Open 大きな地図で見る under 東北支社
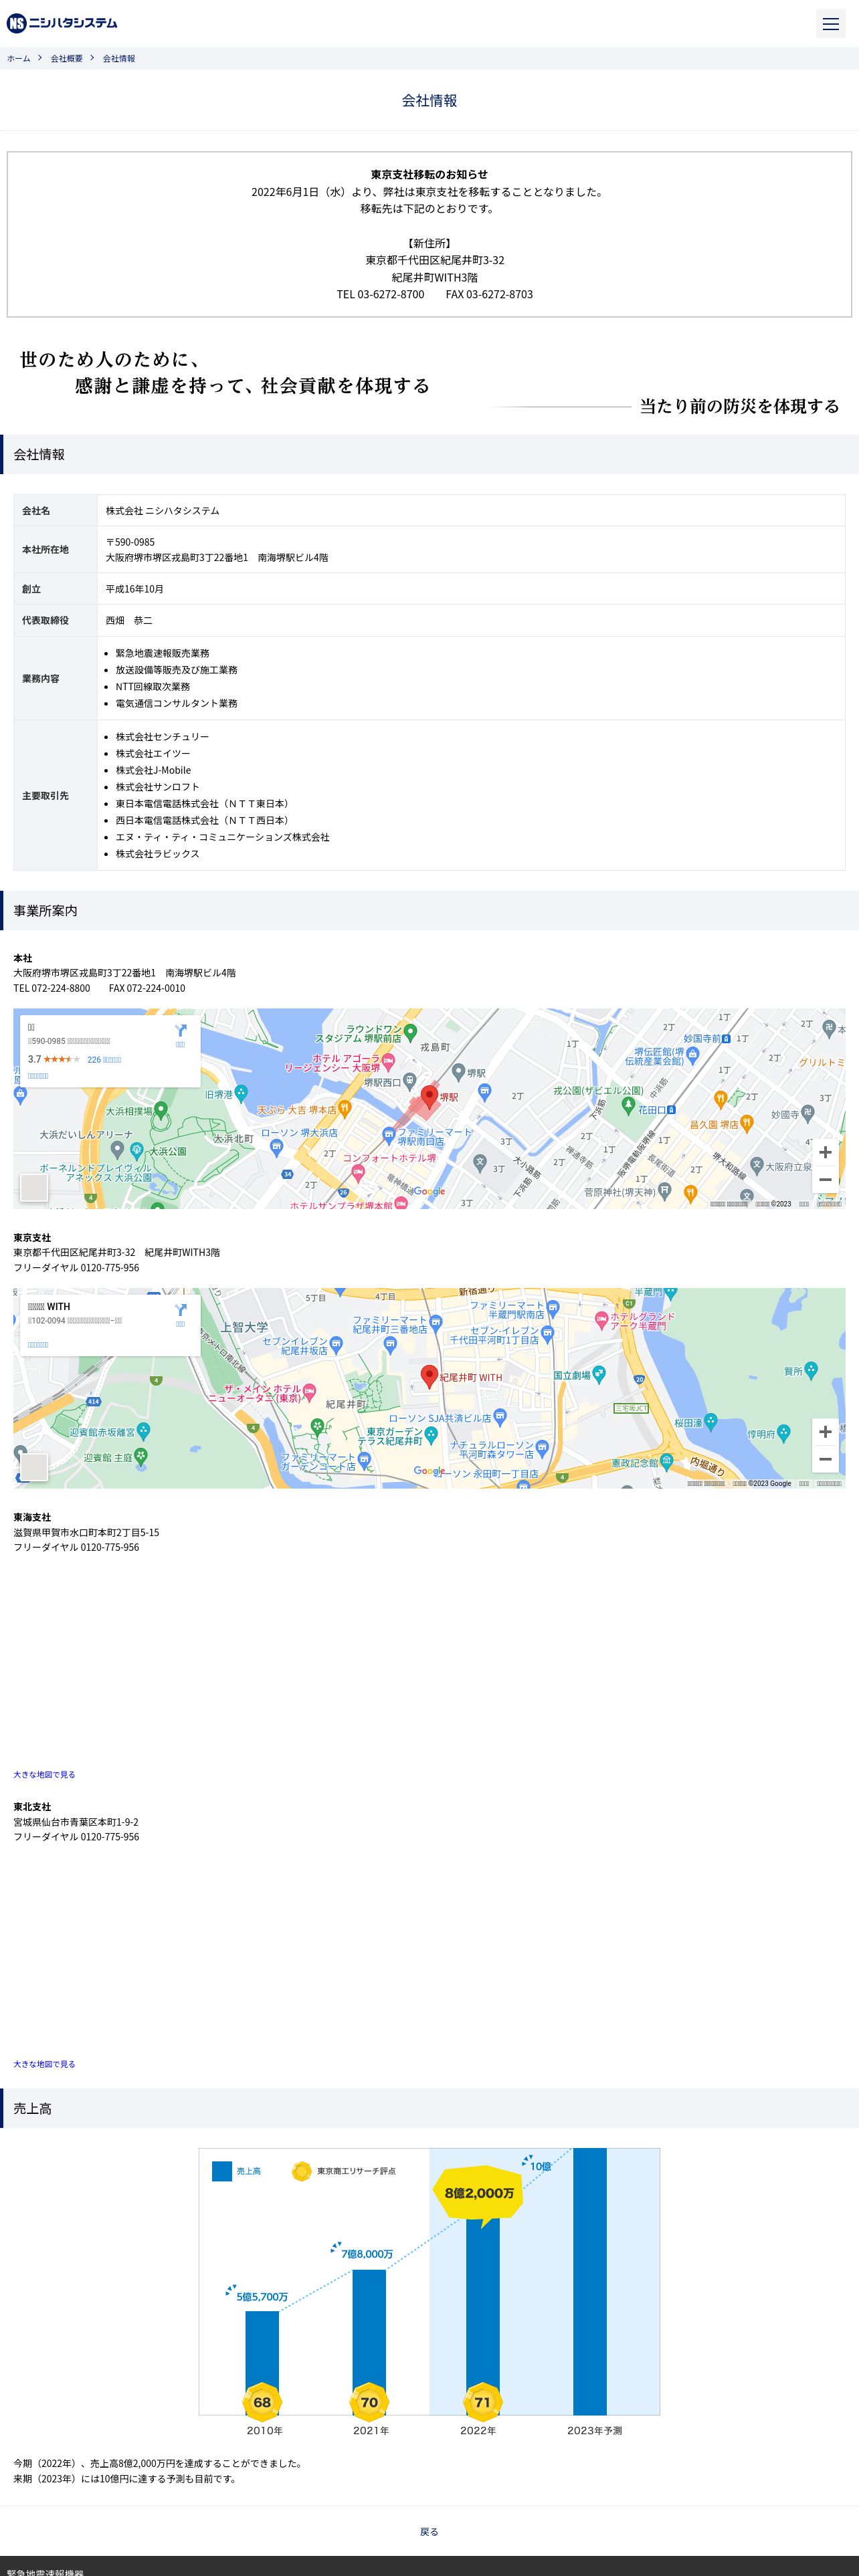The image size is (859, 2576). click(44, 2064)
